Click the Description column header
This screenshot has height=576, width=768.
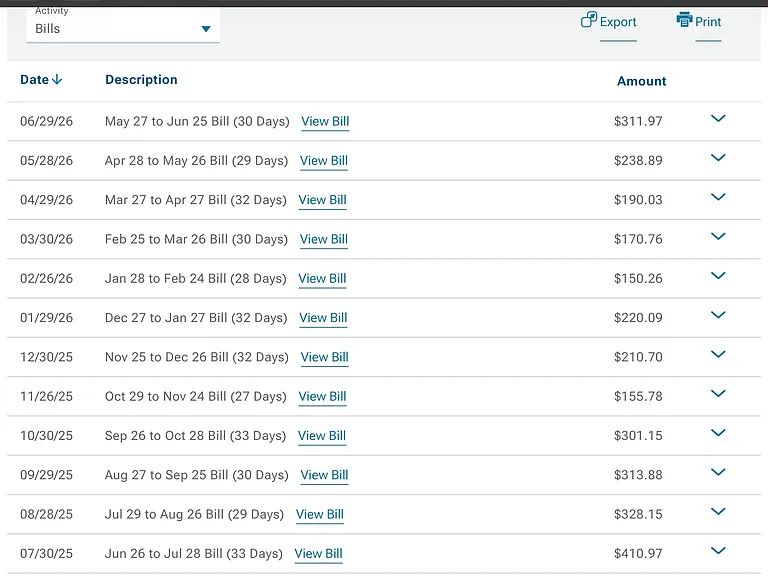141,79
